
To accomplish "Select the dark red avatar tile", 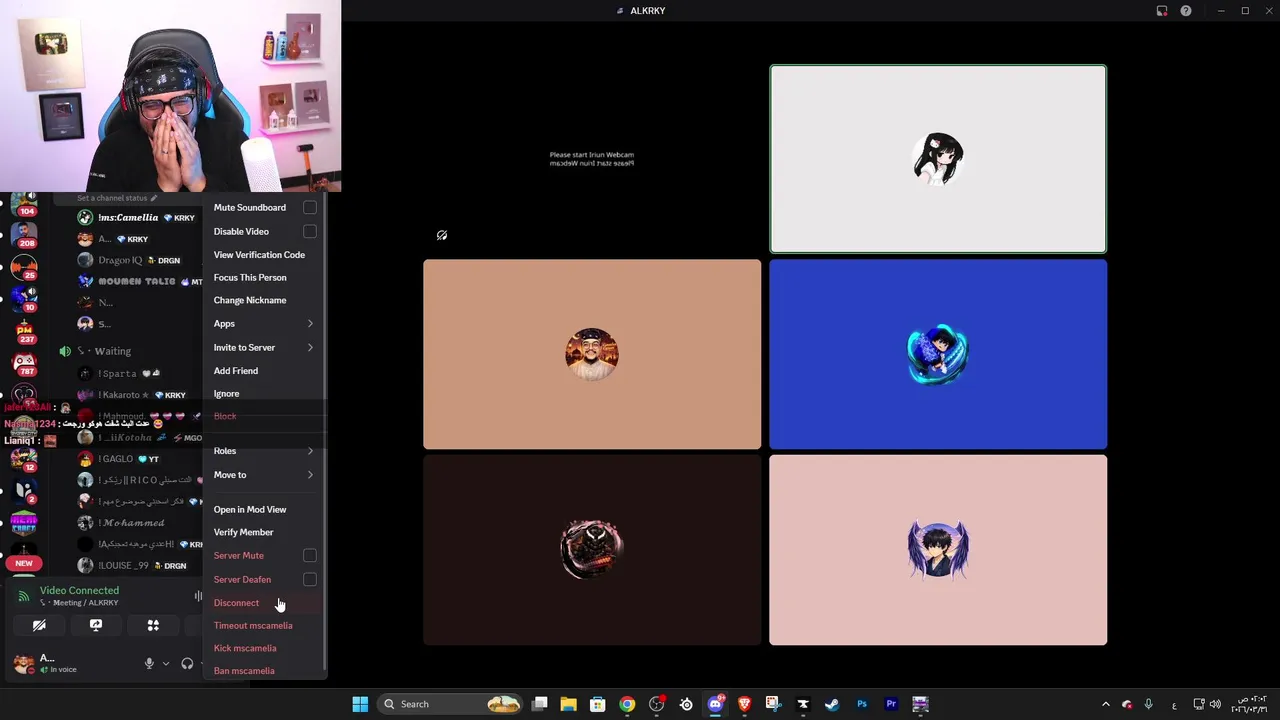I will click(592, 550).
